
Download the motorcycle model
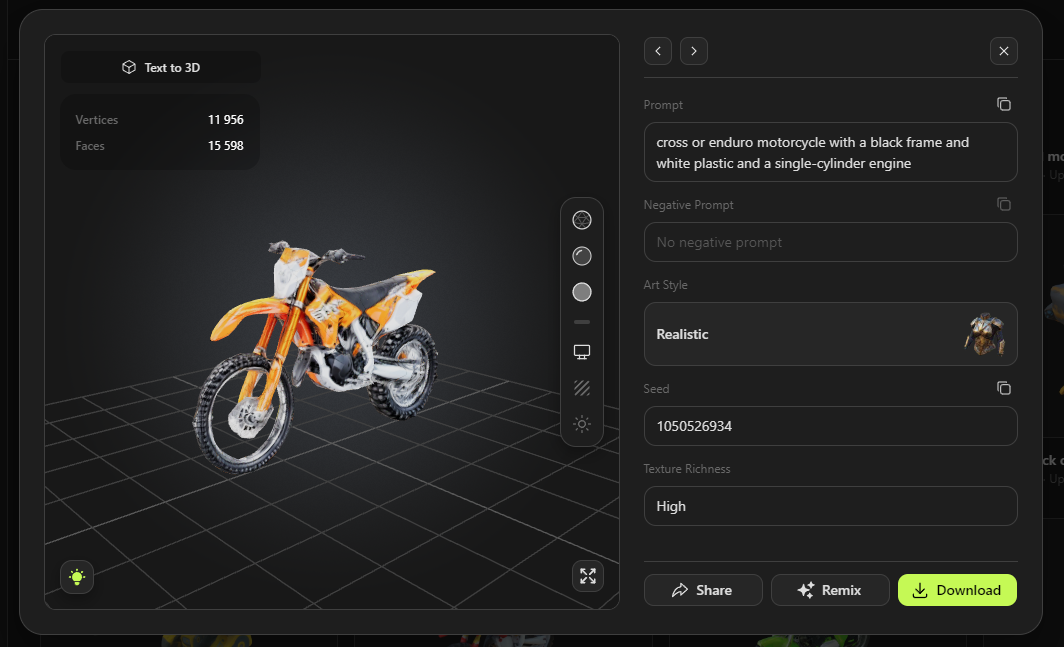click(x=957, y=590)
